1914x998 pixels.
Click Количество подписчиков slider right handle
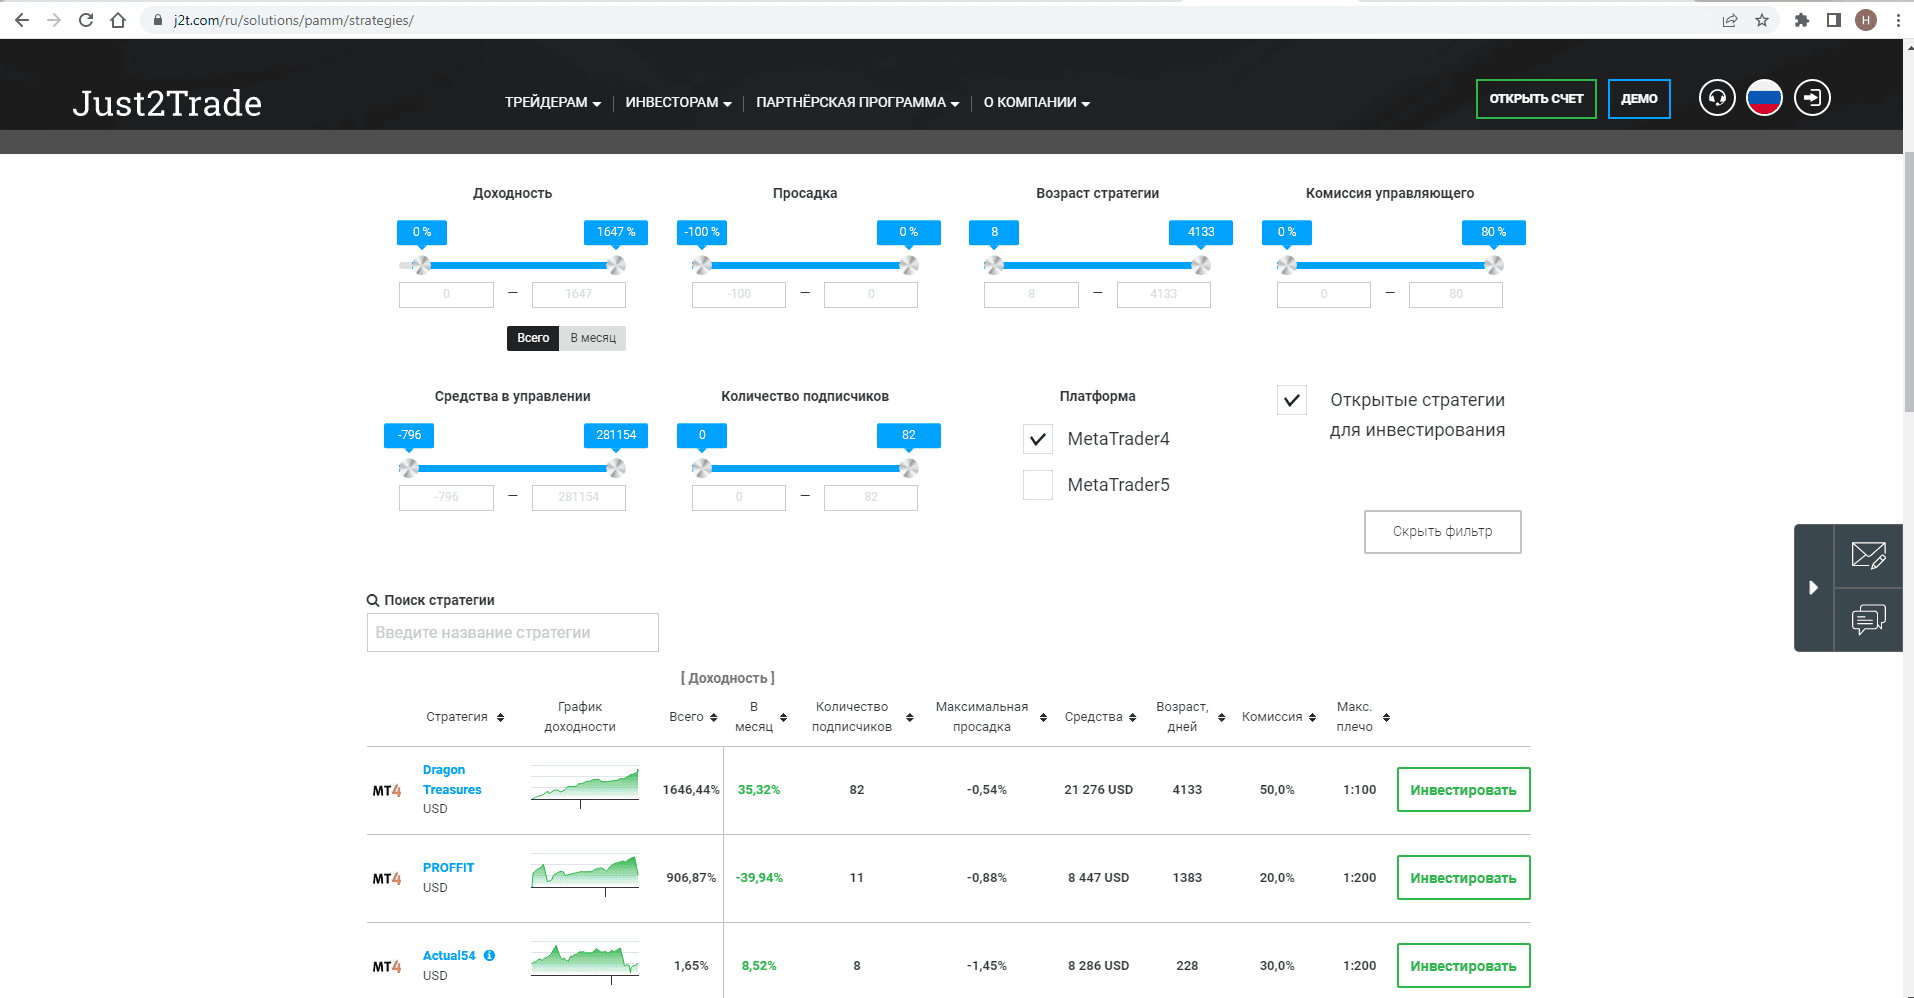(908, 468)
